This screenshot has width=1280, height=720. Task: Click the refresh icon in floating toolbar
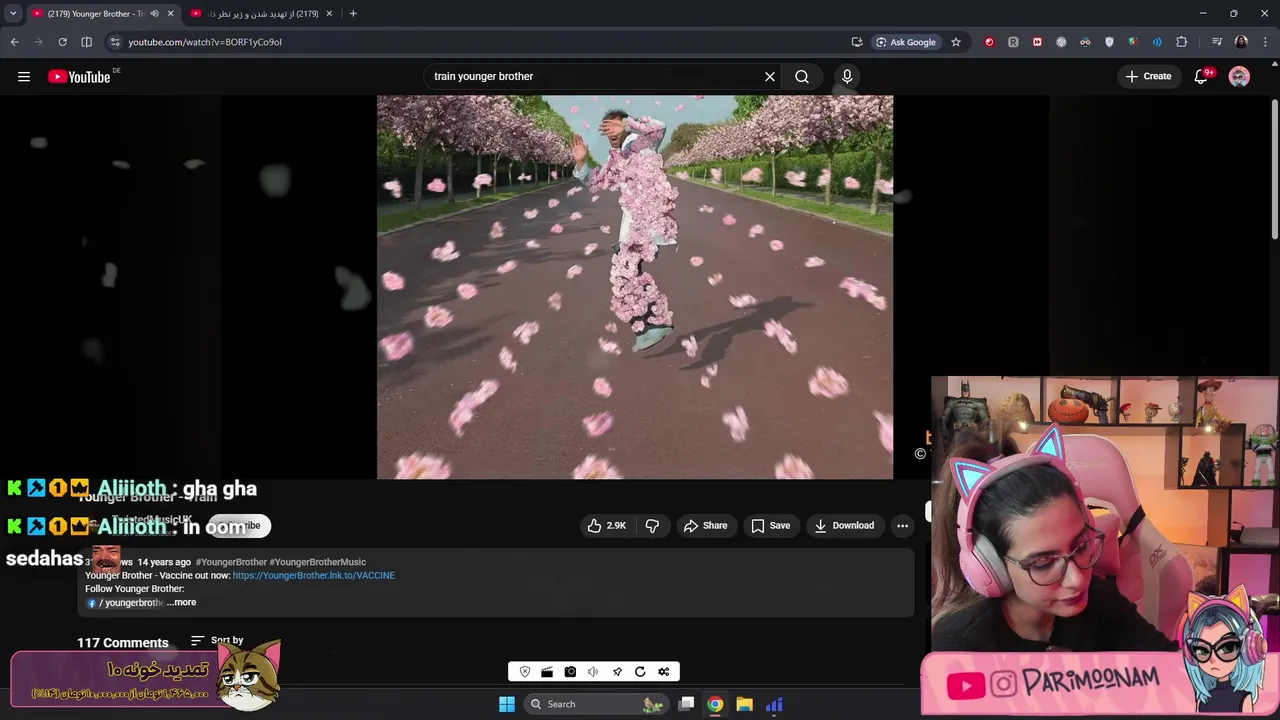pos(640,672)
